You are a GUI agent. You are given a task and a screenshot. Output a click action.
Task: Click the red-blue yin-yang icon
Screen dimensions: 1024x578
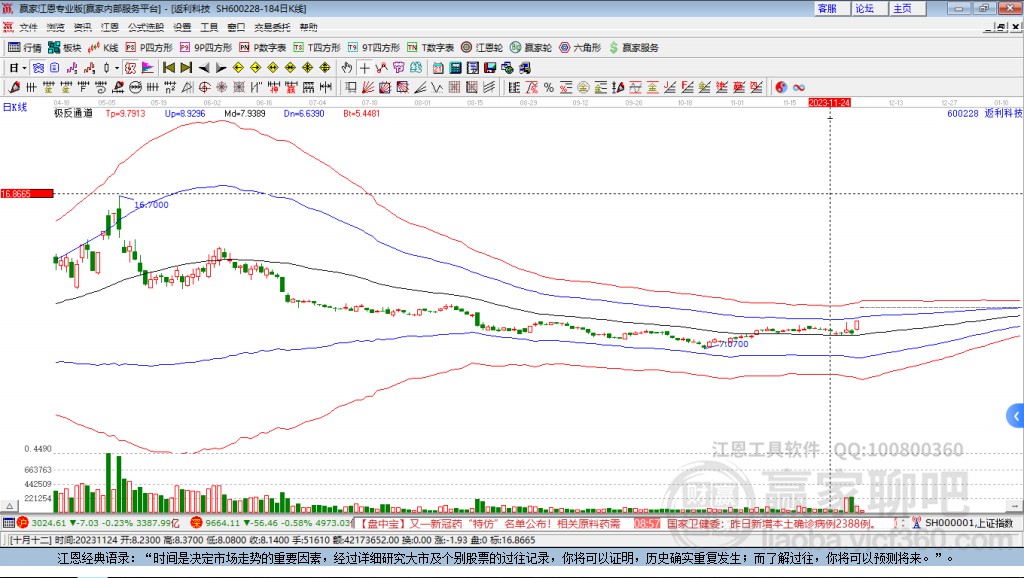tap(781, 88)
